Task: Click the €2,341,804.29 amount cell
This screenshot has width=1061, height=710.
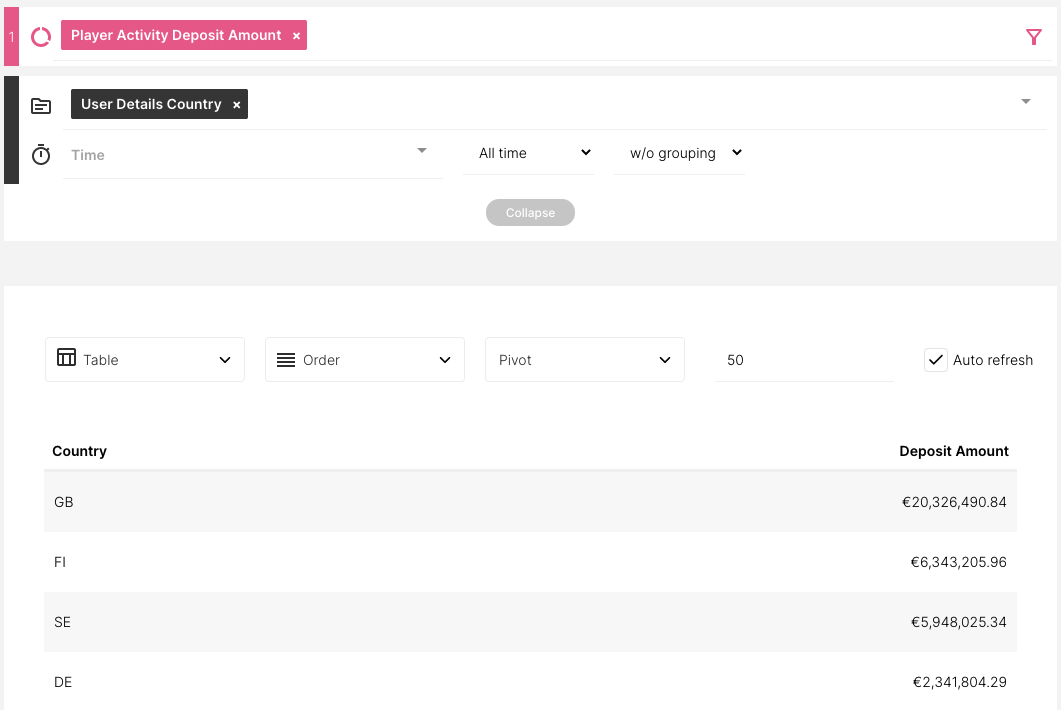Action: click(960, 682)
